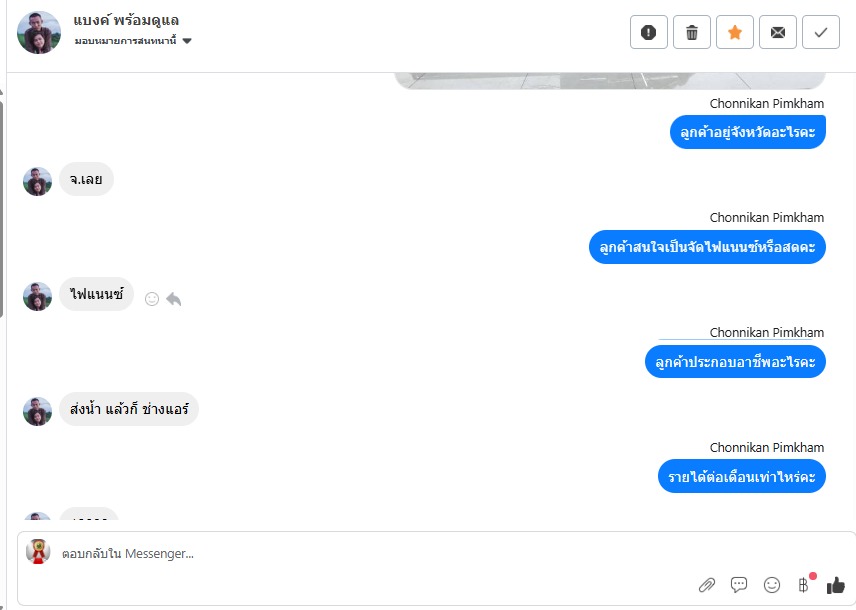
Task: Click the conversation list scrollbar on left edge
Action: point(2,208)
